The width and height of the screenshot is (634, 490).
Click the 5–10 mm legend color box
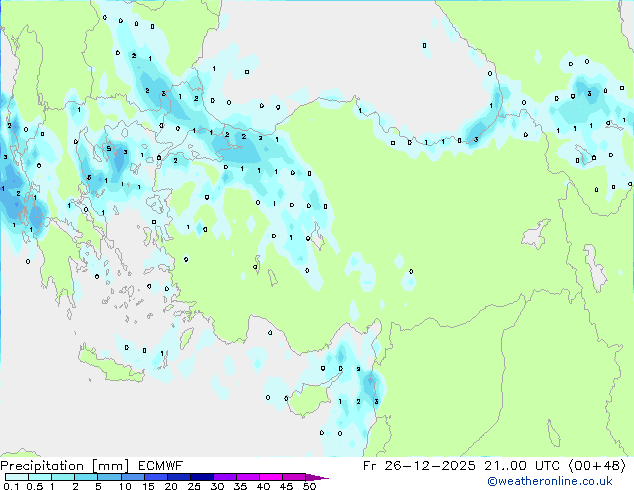pos(110,477)
